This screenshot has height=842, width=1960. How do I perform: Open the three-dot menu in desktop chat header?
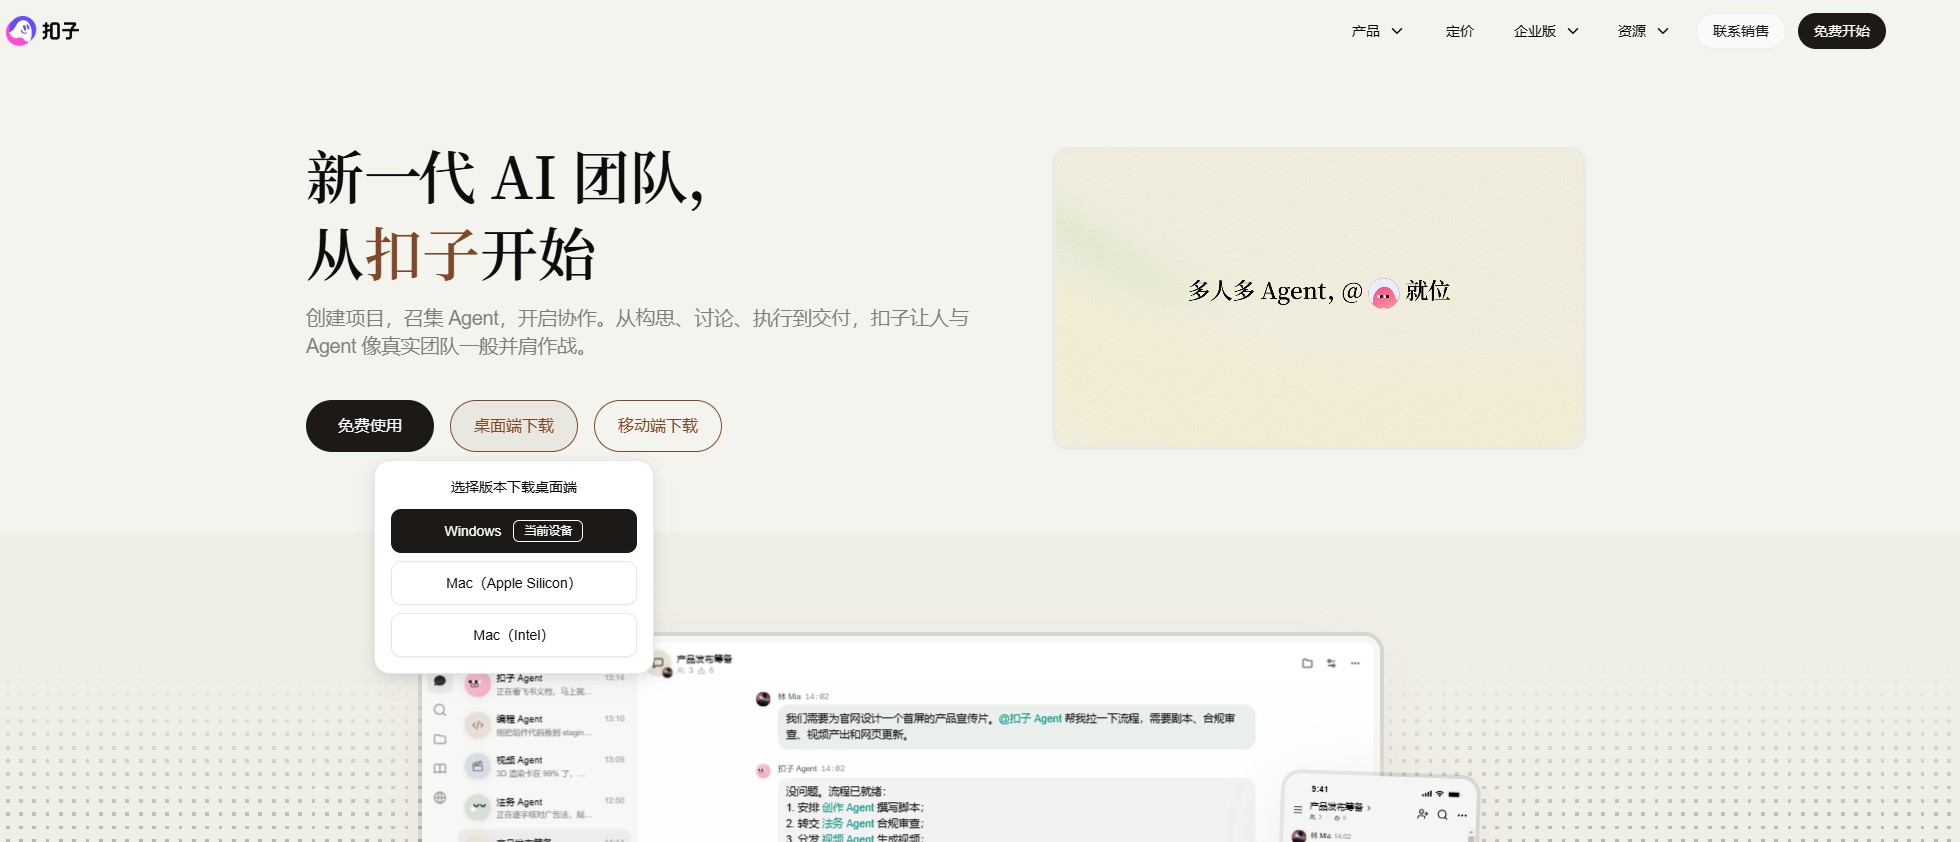(x=1355, y=663)
